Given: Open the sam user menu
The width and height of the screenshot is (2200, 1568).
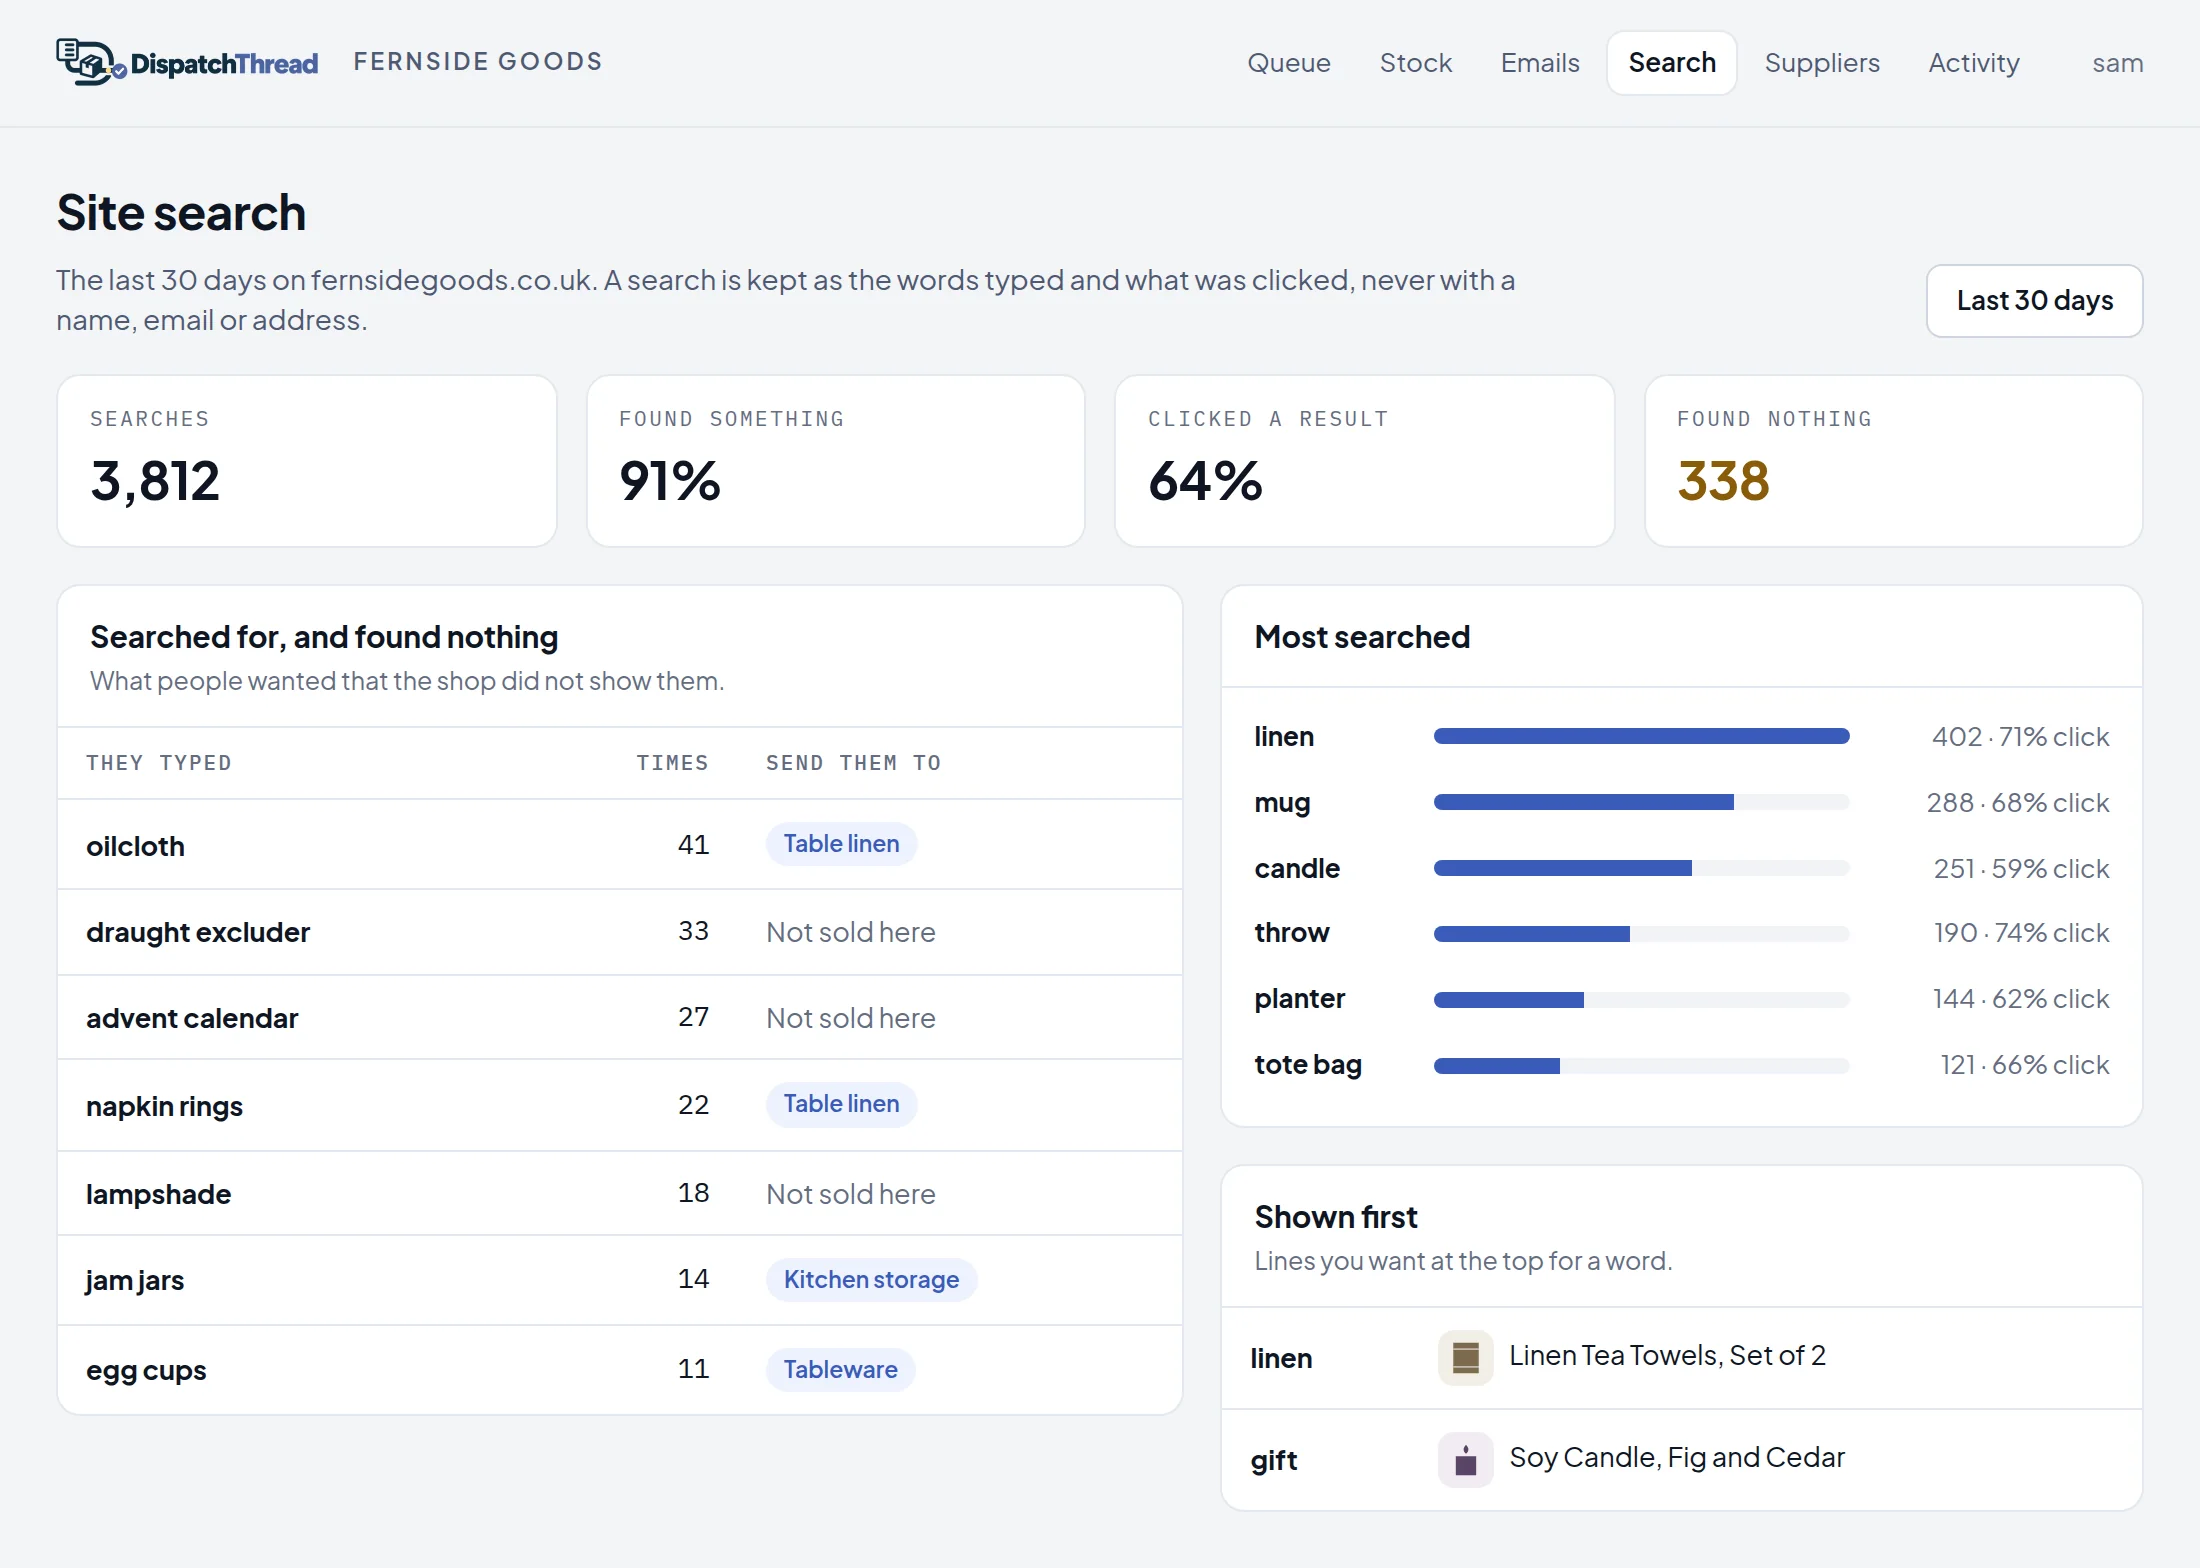Looking at the screenshot, I should click(x=2117, y=63).
